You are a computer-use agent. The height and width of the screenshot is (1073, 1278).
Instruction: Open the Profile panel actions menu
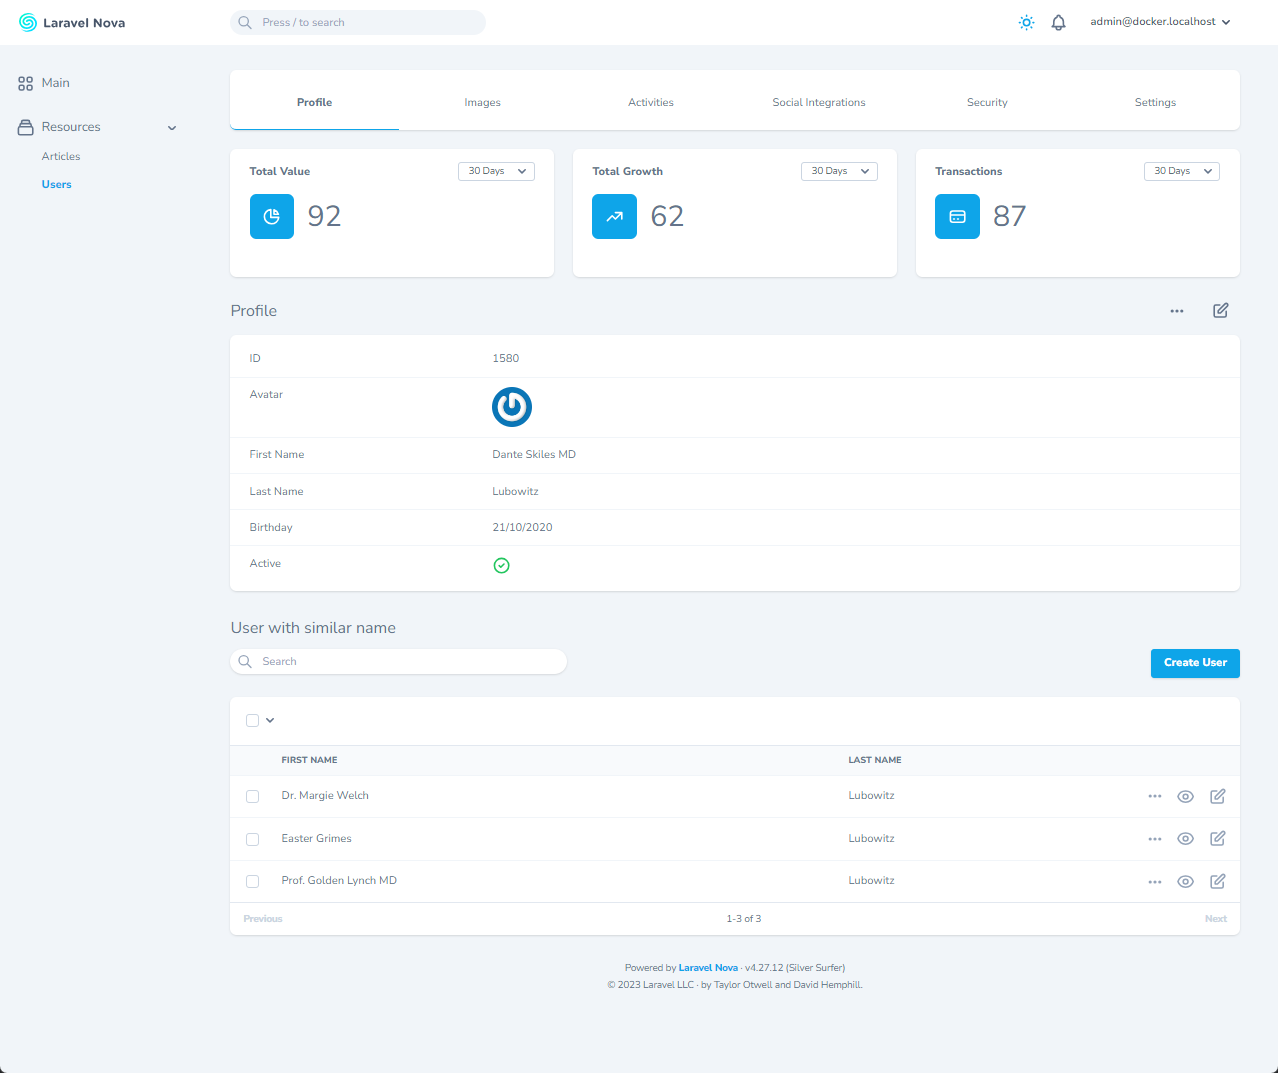(x=1177, y=310)
